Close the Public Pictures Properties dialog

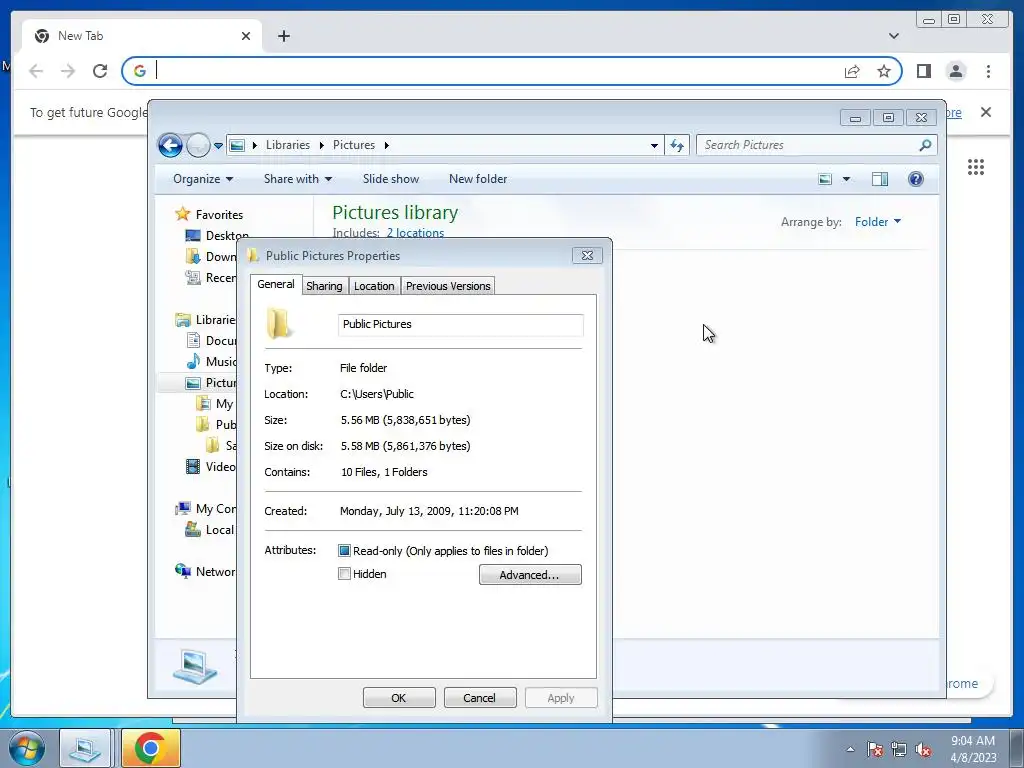pos(587,255)
